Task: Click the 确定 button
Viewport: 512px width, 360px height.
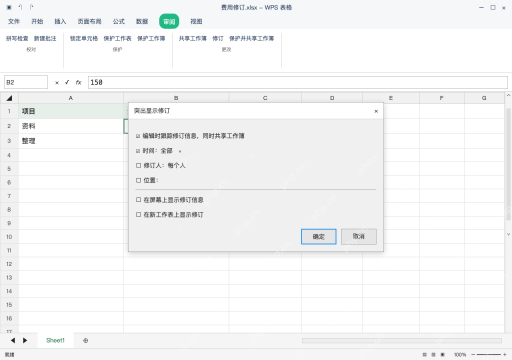Action: pos(319,236)
